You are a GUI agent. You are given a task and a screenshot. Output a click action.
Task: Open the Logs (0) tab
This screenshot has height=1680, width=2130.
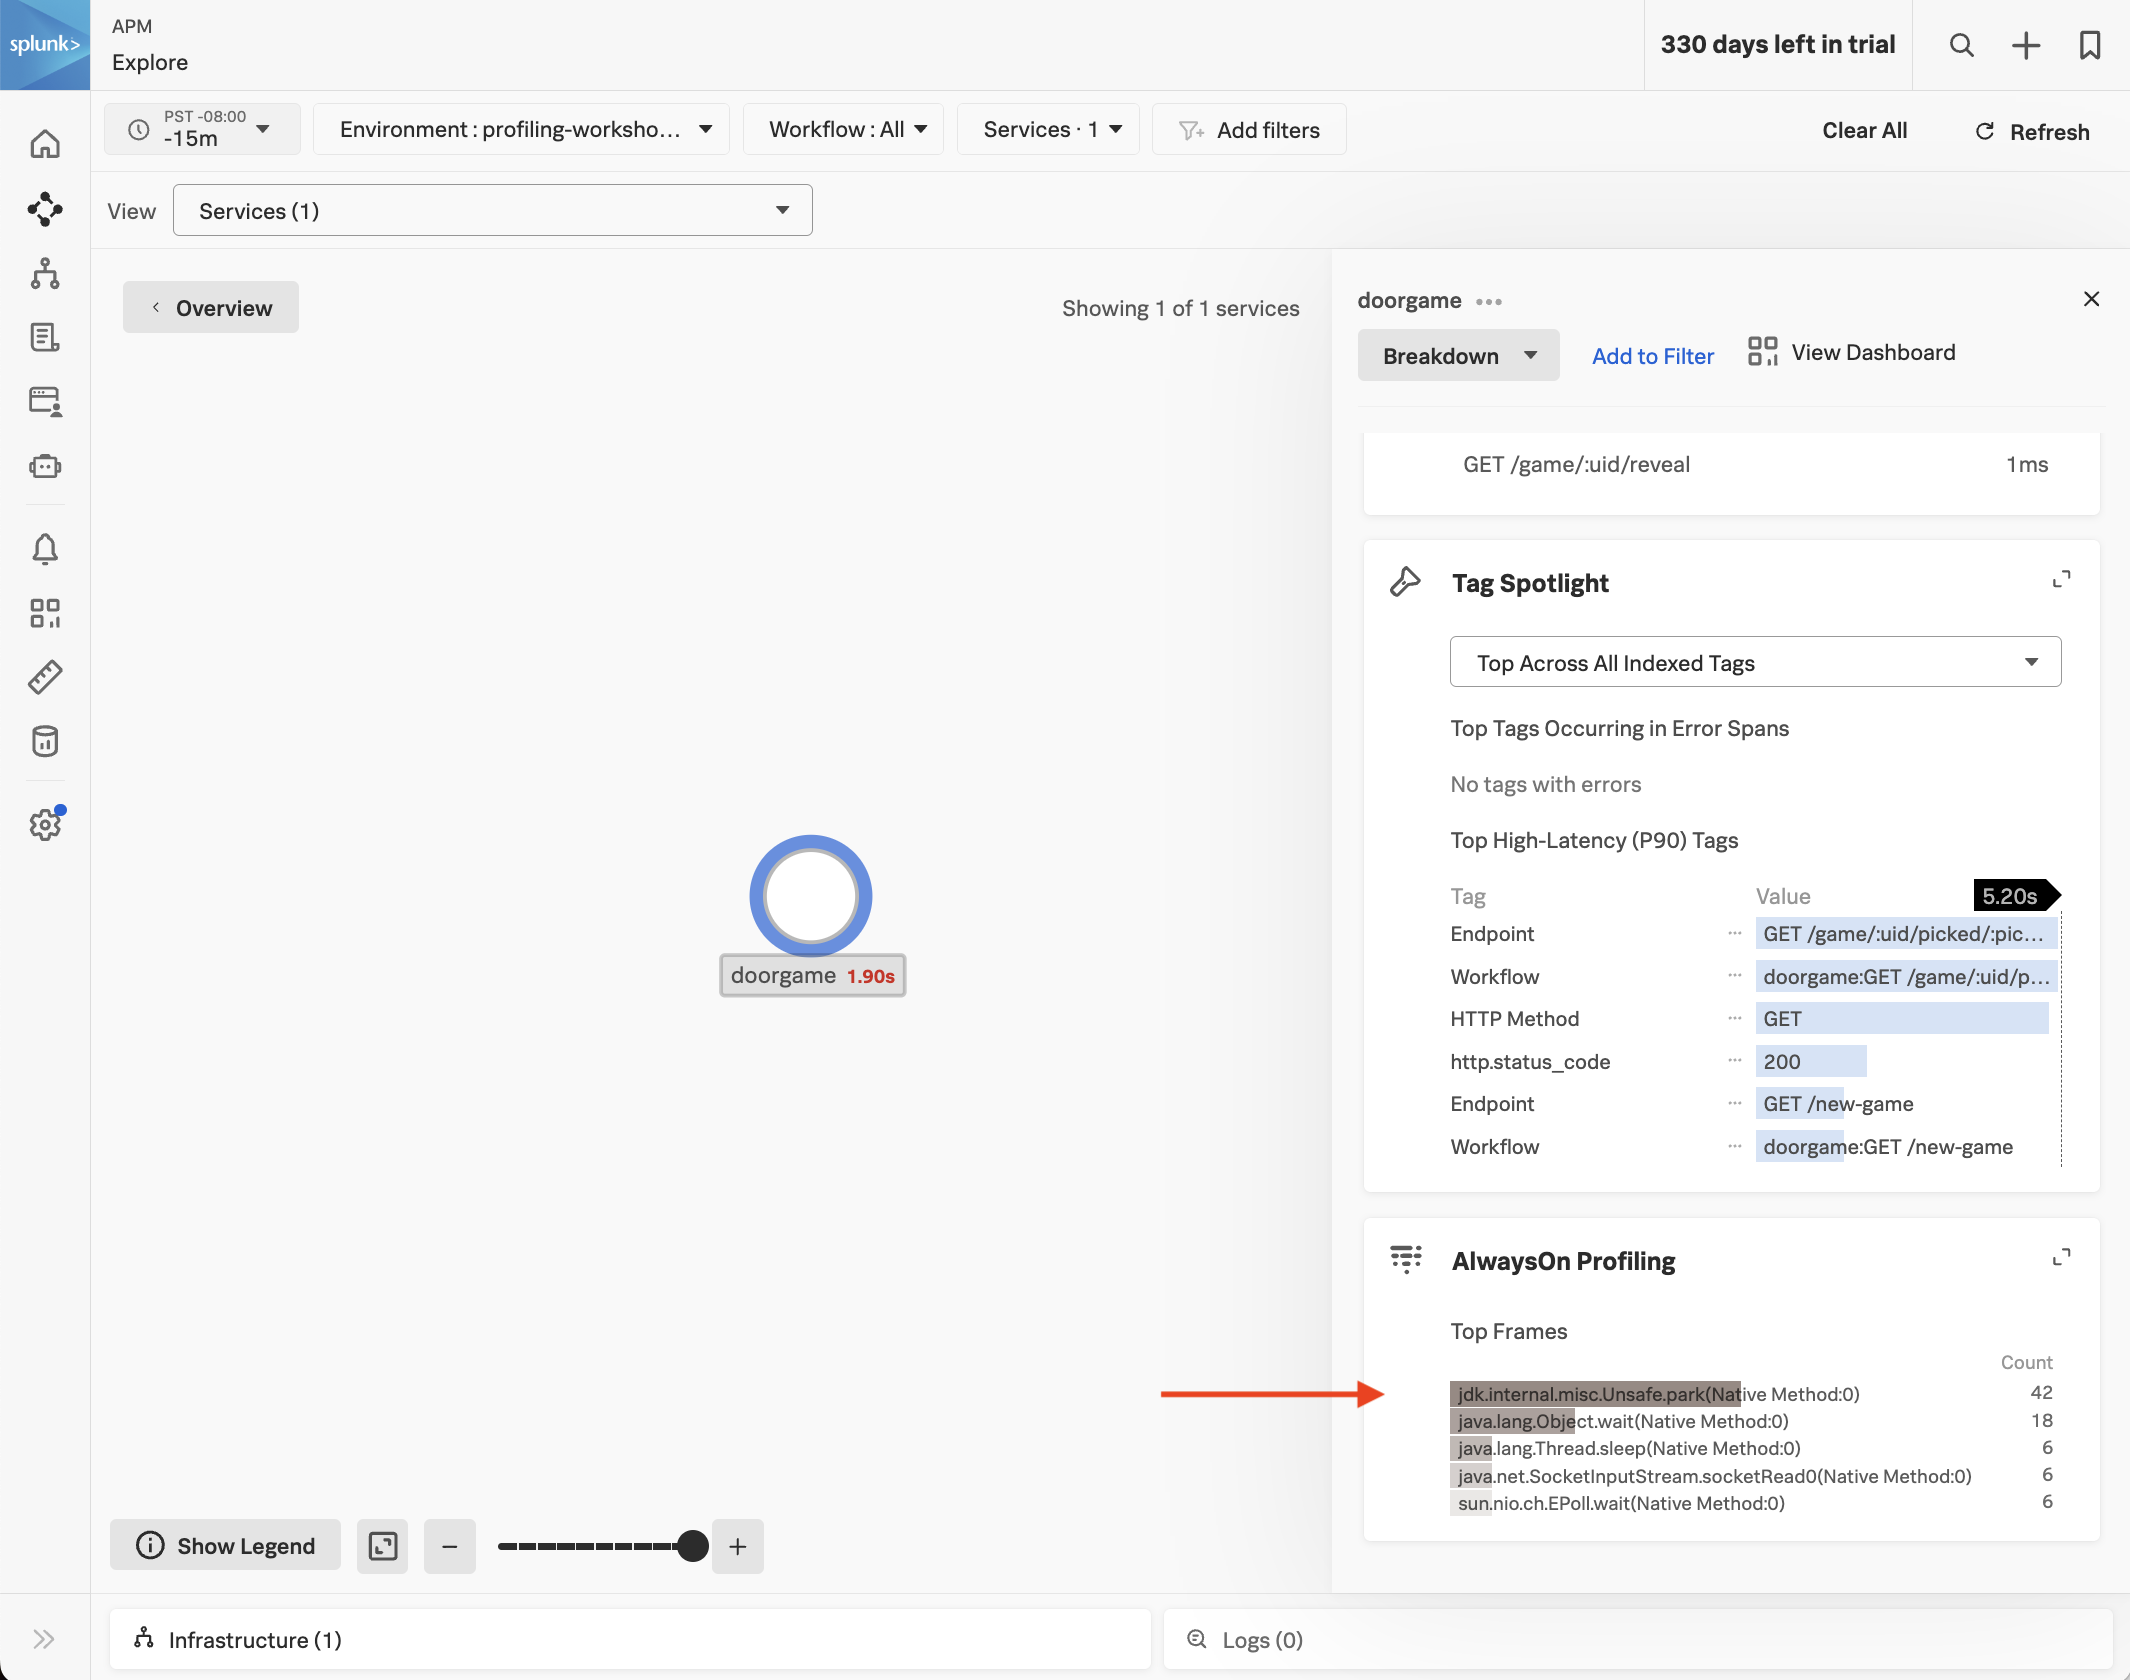[x=1261, y=1639]
